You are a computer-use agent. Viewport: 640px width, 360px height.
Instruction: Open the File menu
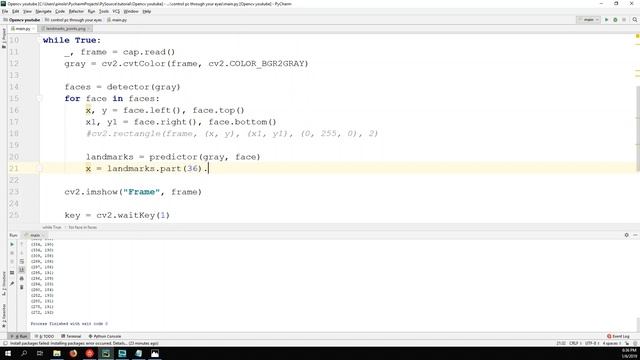(x=5, y=11)
